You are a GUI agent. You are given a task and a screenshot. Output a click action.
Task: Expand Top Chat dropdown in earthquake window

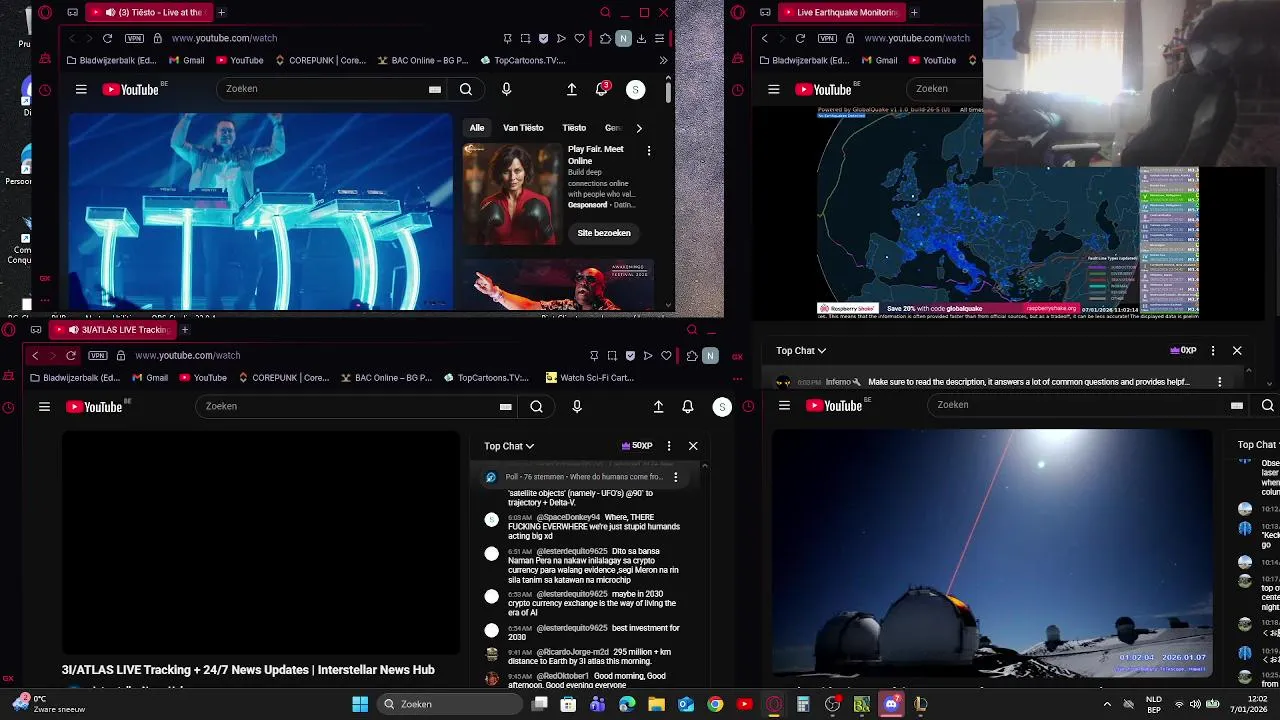pos(801,351)
